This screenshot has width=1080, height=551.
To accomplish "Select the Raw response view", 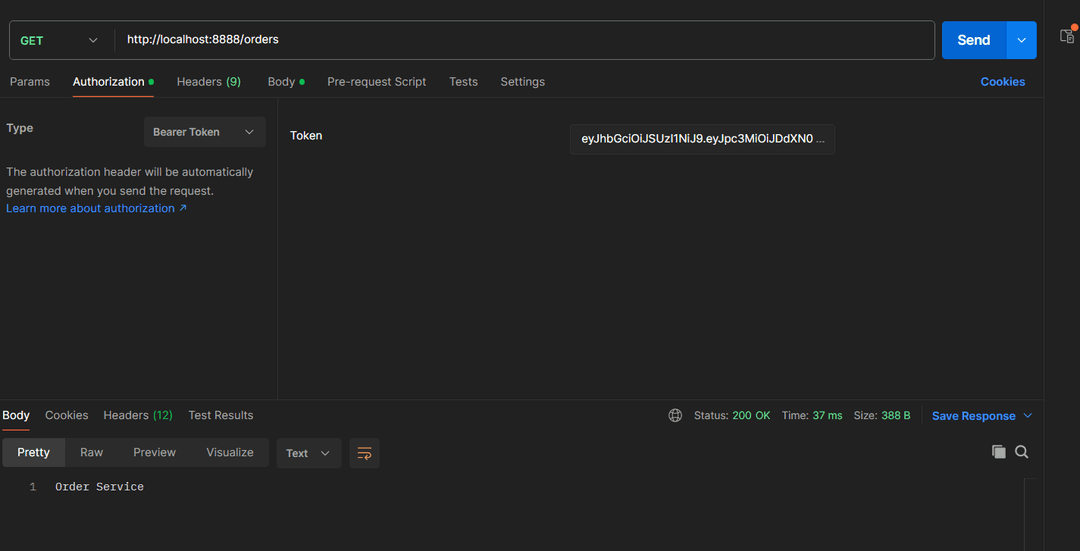I will [x=91, y=452].
